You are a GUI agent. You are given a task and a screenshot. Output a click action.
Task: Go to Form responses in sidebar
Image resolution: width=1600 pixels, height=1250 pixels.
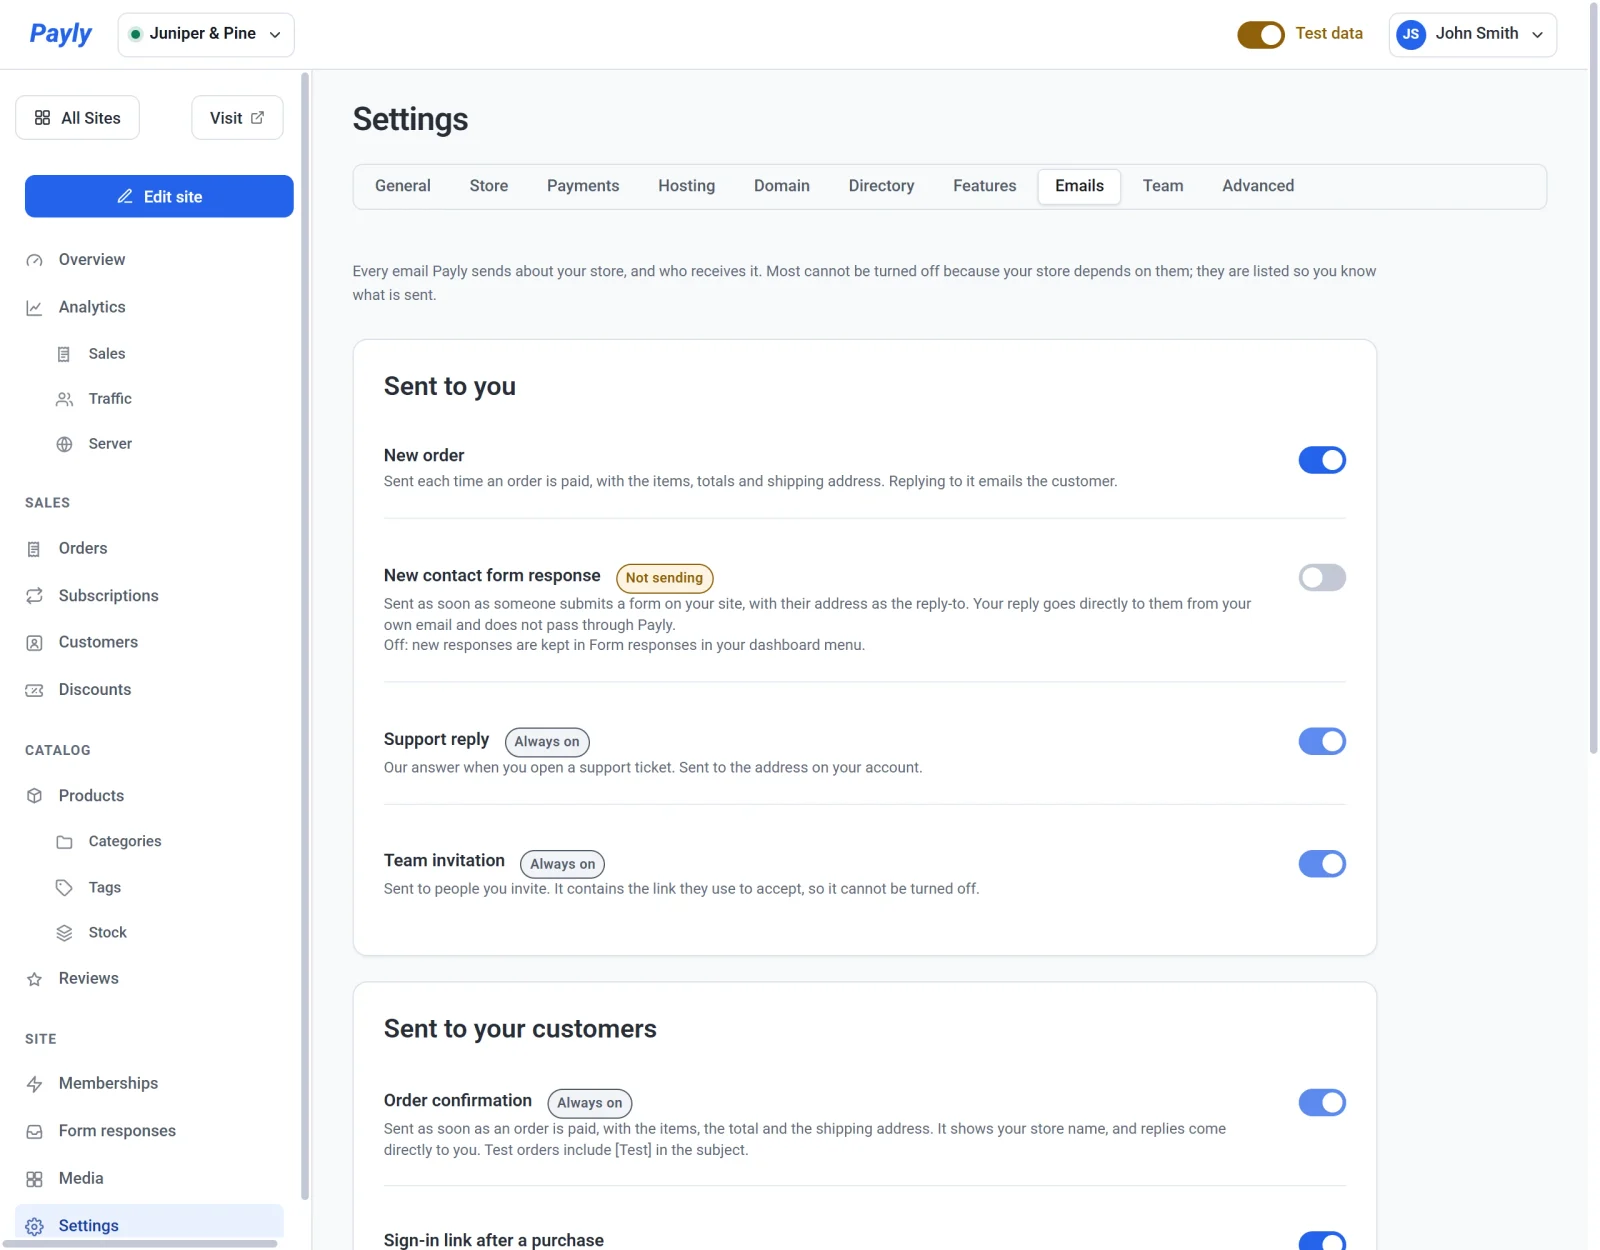point(150,1131)
